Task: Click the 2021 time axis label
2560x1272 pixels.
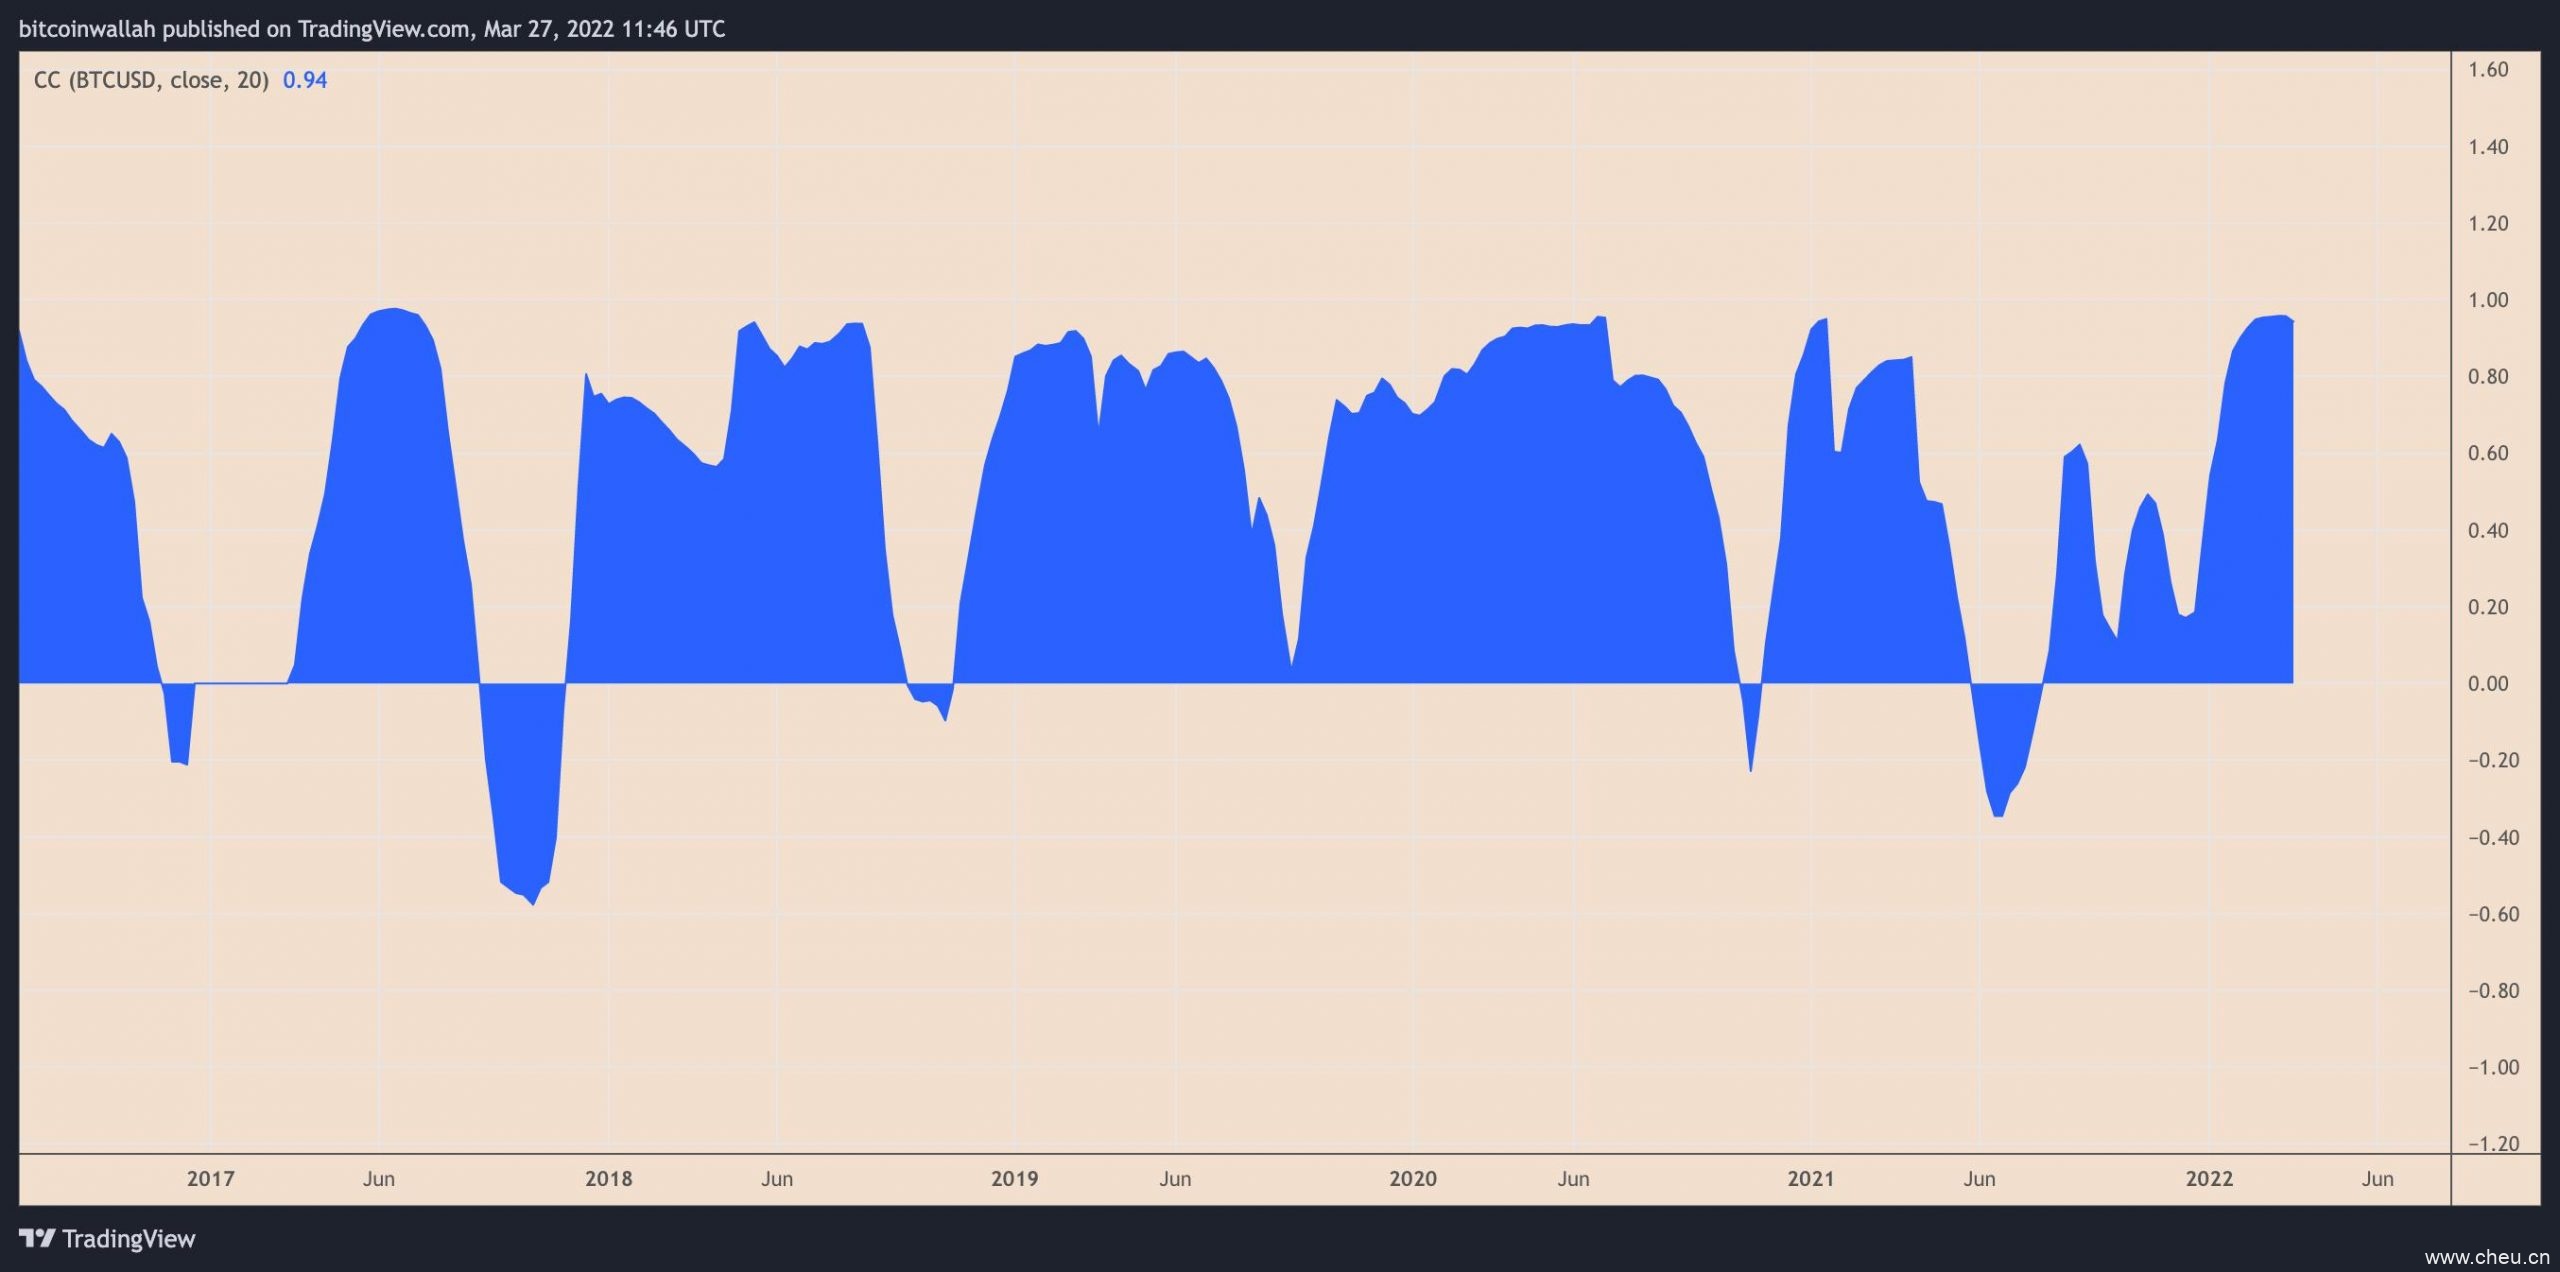Action: 1810,1179
